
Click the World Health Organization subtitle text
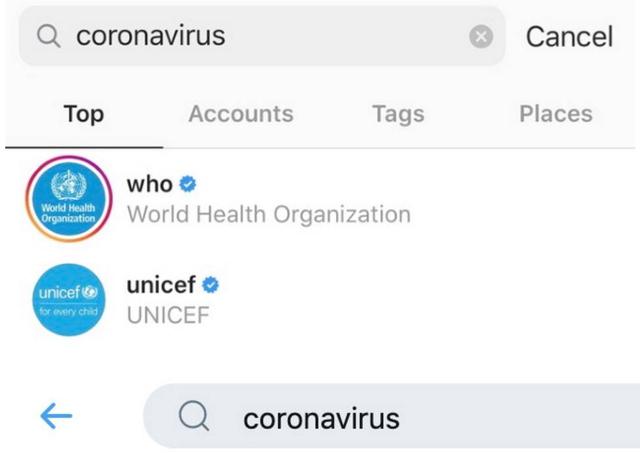pos(268,214)
